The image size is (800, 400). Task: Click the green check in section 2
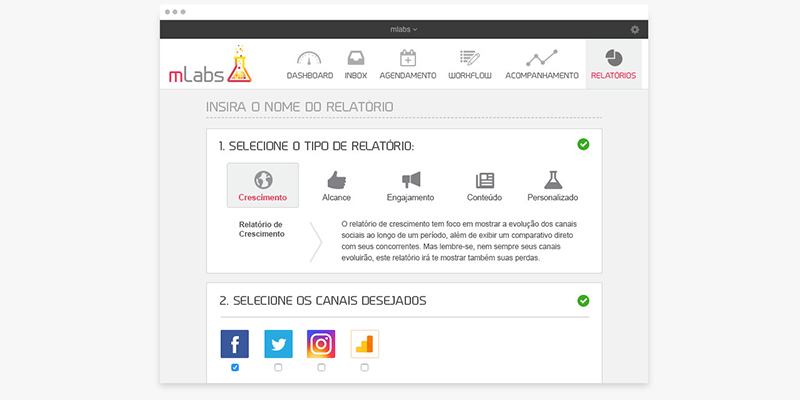[583, 301]
